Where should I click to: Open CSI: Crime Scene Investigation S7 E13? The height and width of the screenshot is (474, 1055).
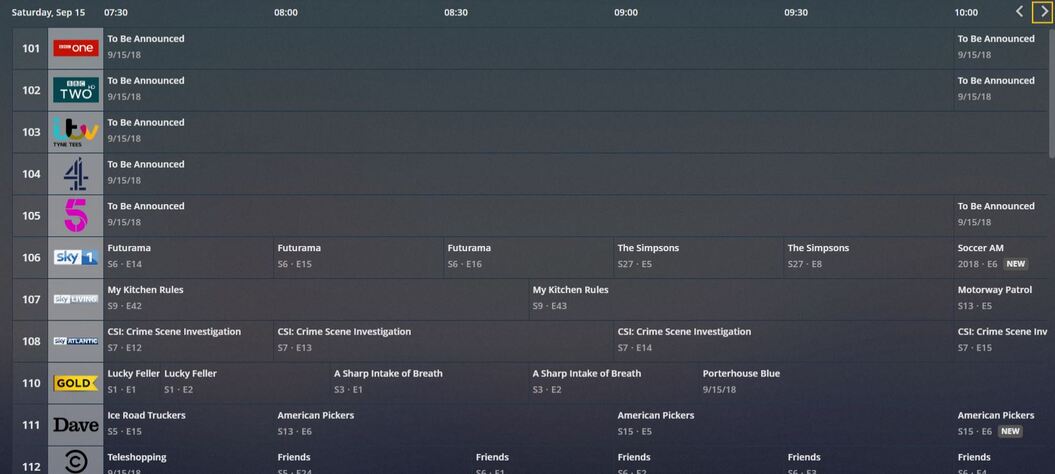point(444,341)
